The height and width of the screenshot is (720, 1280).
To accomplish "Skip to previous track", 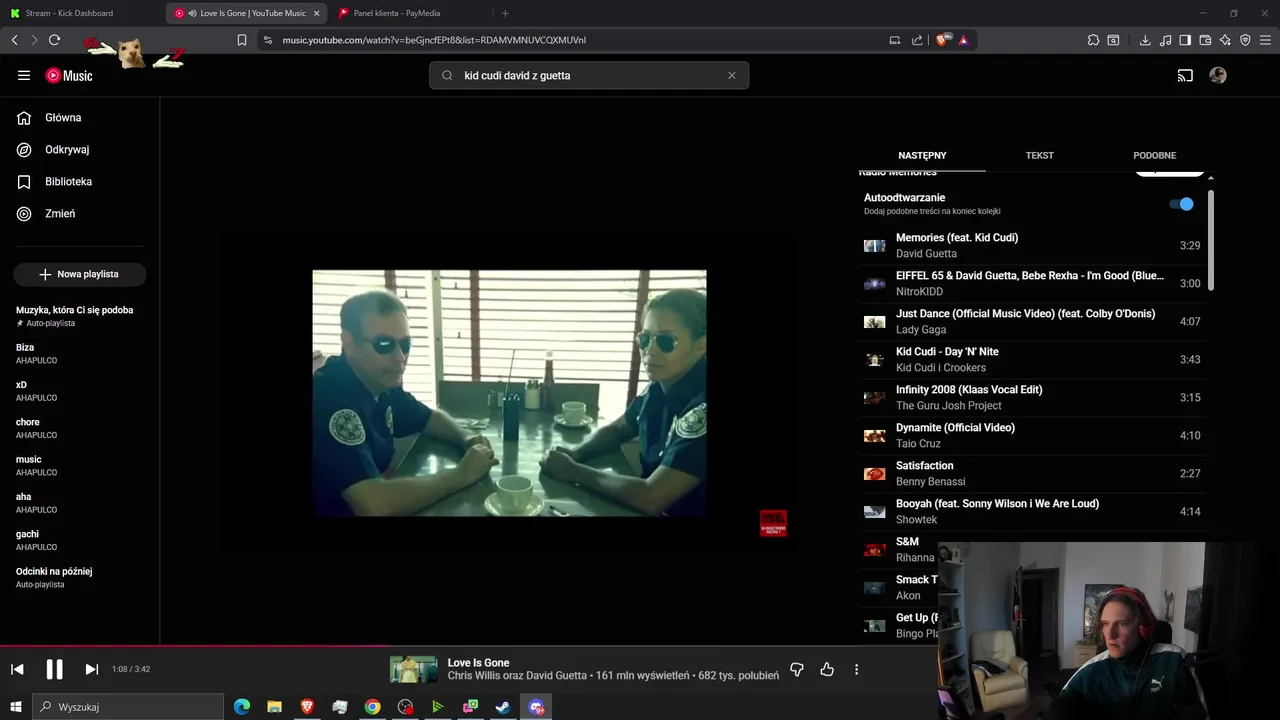I will tap(17, 669).
